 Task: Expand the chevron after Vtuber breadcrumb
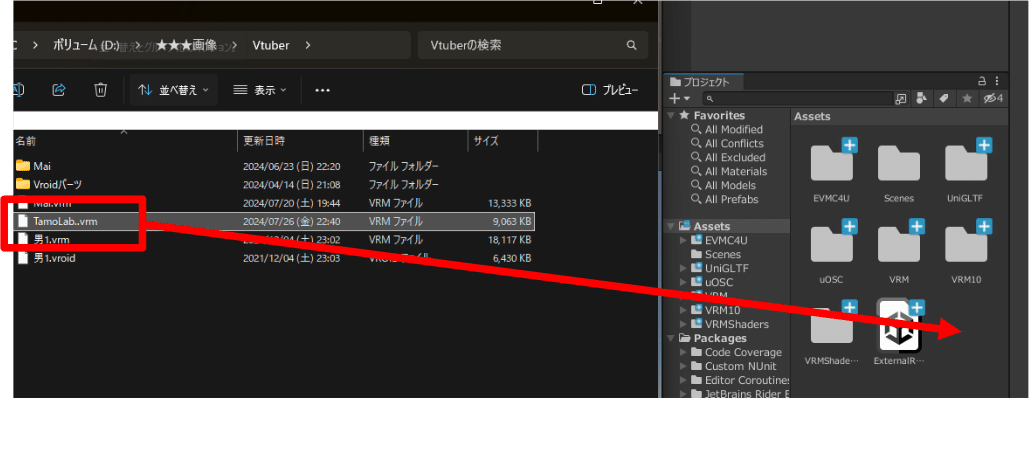pyautogui.click(x=308, y=45)
